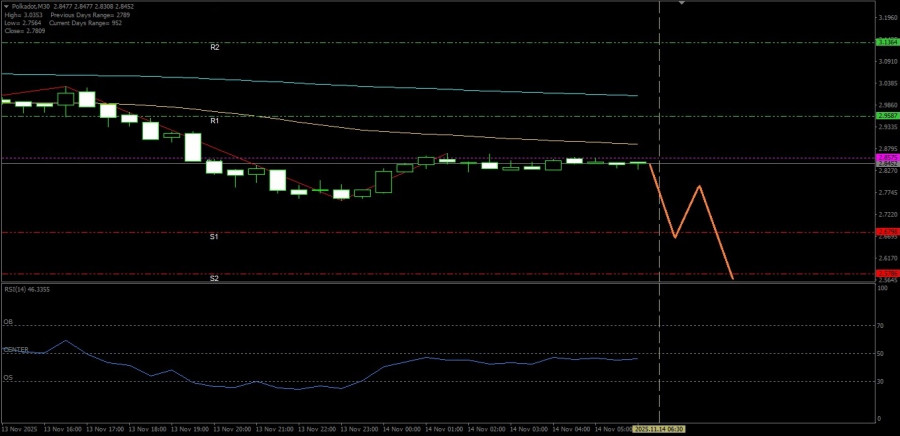900x436 pixels.
Task: Expand the Polkadot,M30 chart title arrow
Action: [6, 5]
